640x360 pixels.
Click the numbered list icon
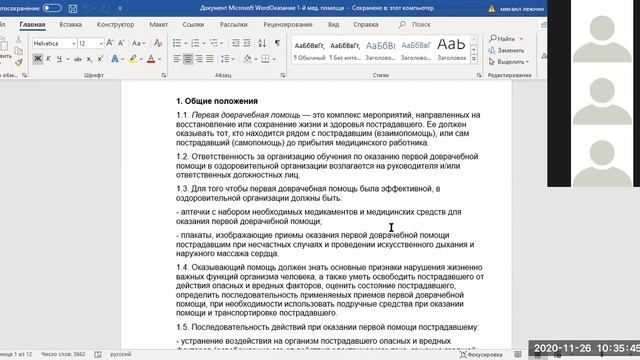195,43
